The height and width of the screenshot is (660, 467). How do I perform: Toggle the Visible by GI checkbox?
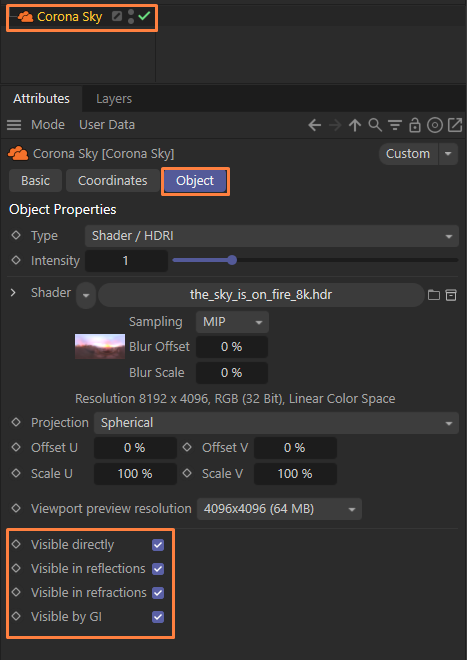pos(158,617)
